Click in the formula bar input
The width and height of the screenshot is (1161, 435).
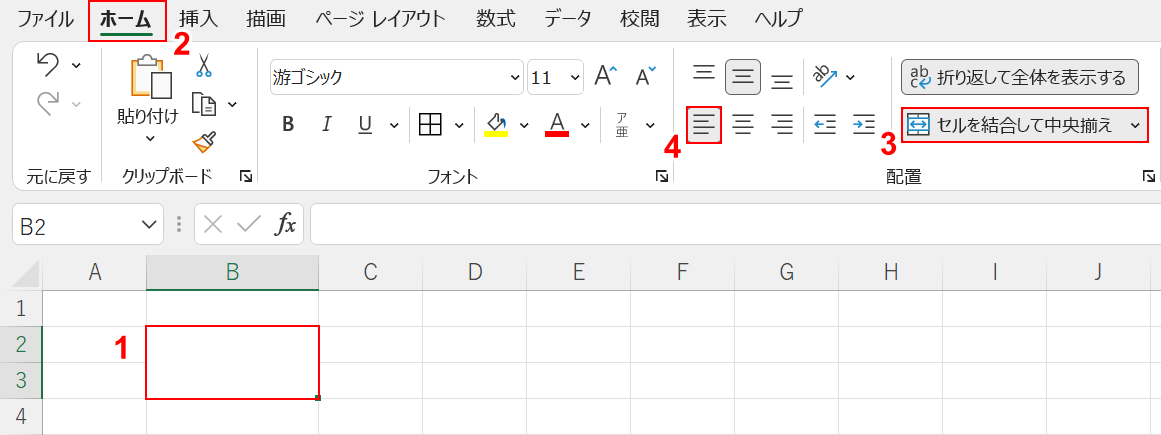click(x=735, y=225)
